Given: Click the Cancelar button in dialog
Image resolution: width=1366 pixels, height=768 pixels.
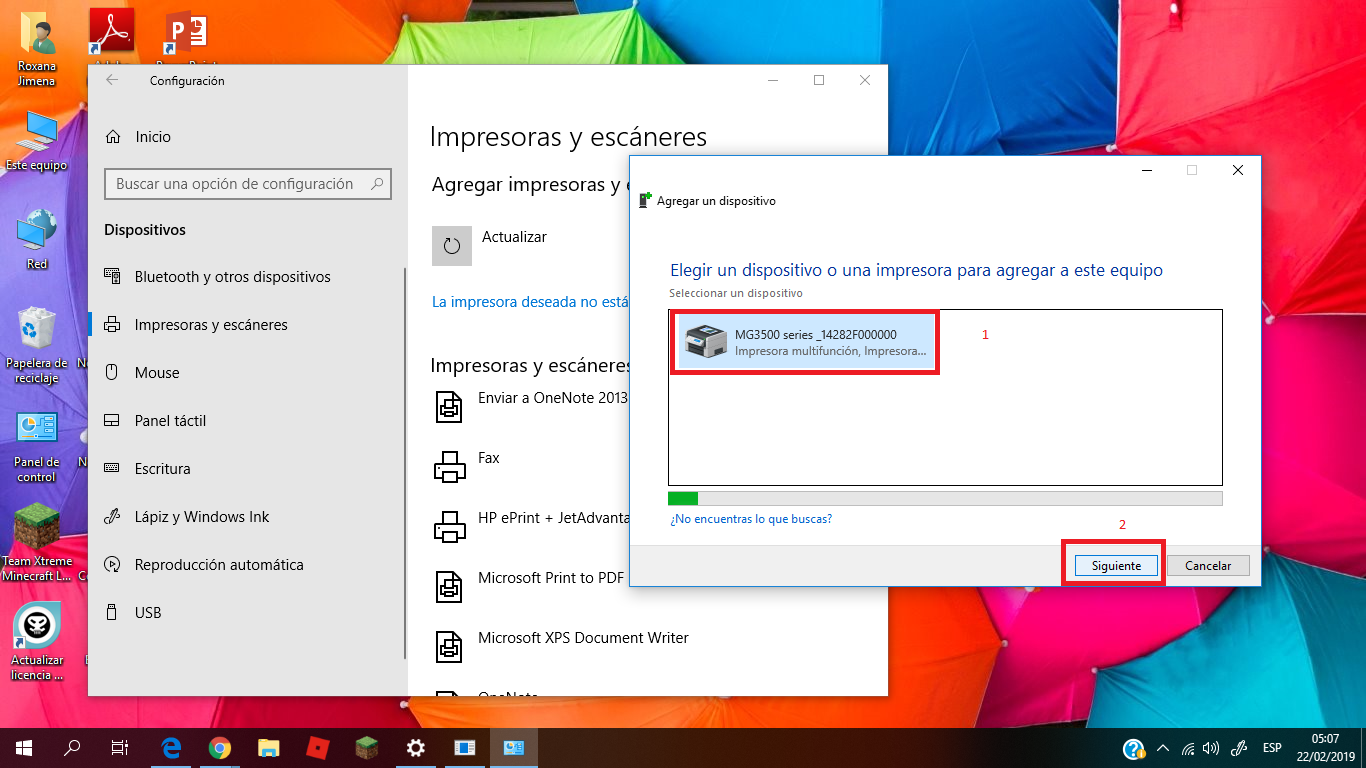Looking at the screenshot, I should 1208,566.
